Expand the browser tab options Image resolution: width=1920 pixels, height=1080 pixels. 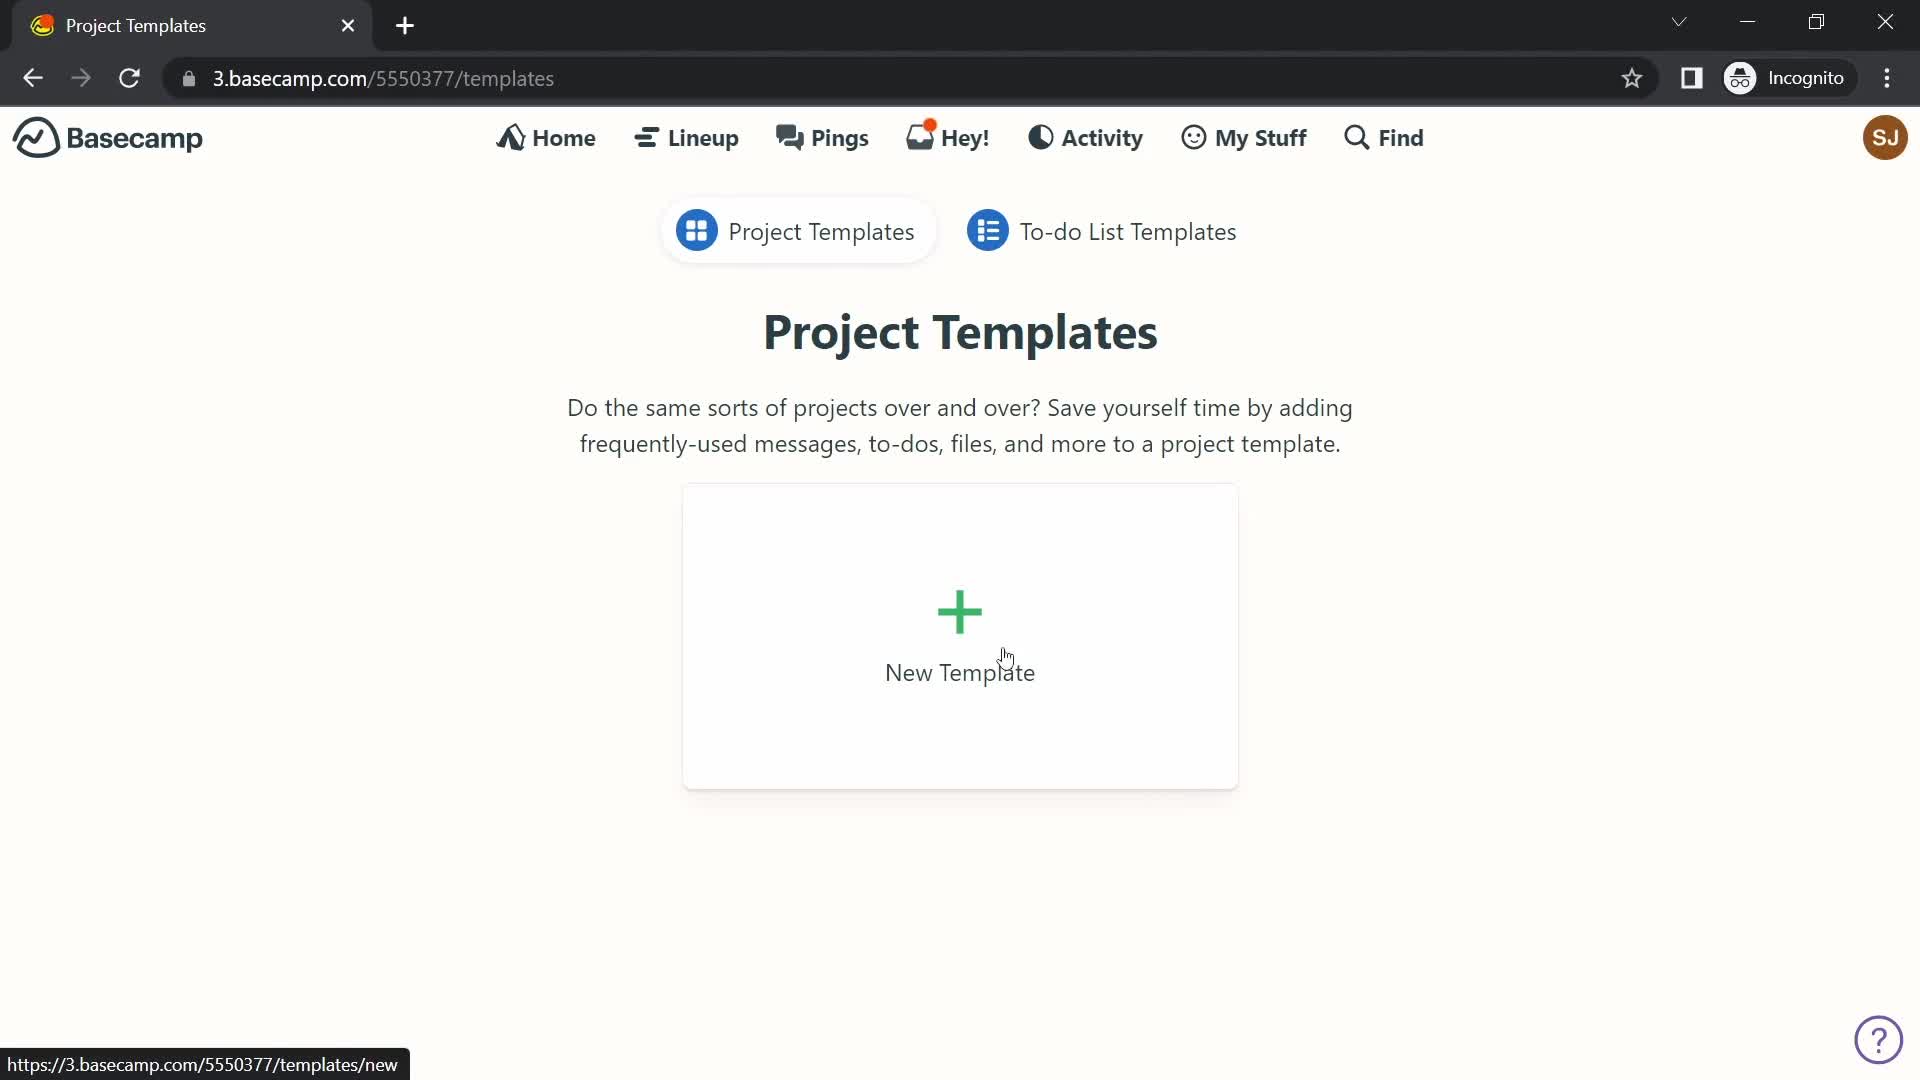(x=1680, y=24)
